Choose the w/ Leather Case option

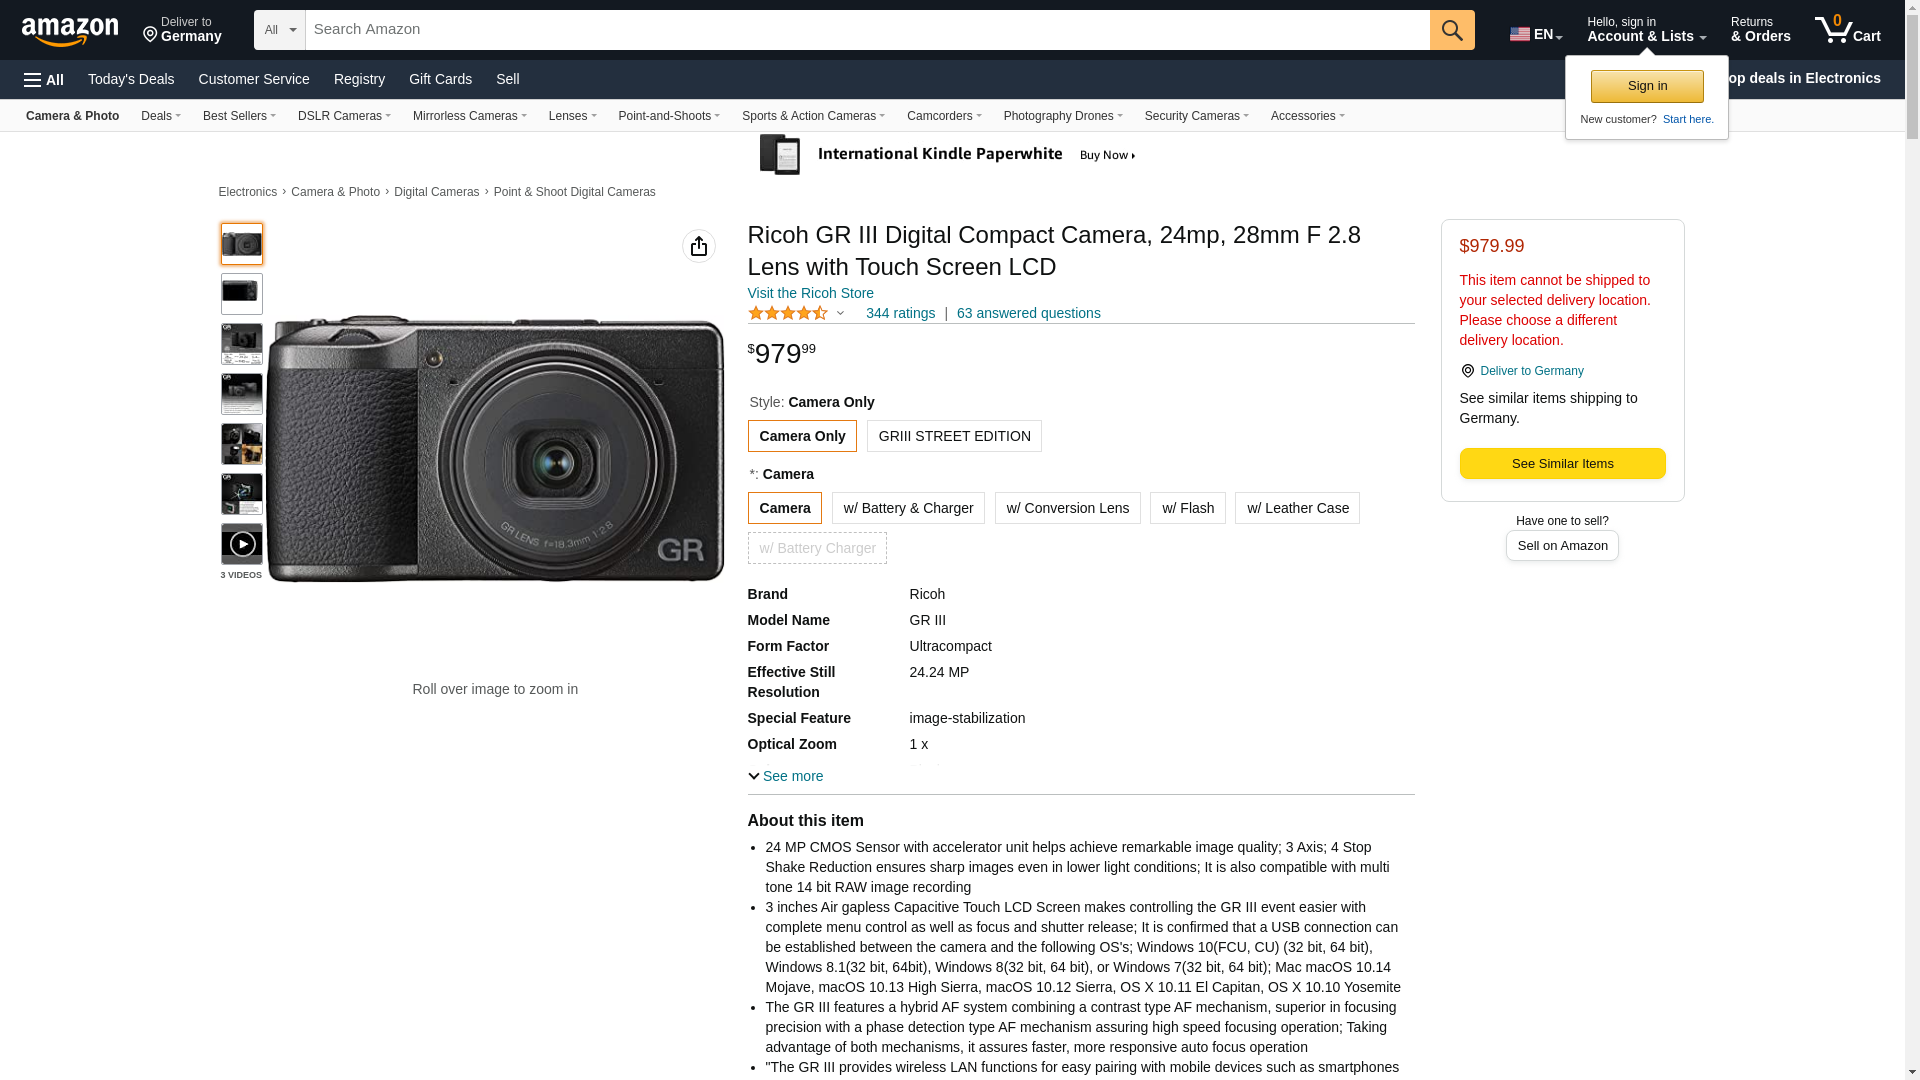(1297, 508)
